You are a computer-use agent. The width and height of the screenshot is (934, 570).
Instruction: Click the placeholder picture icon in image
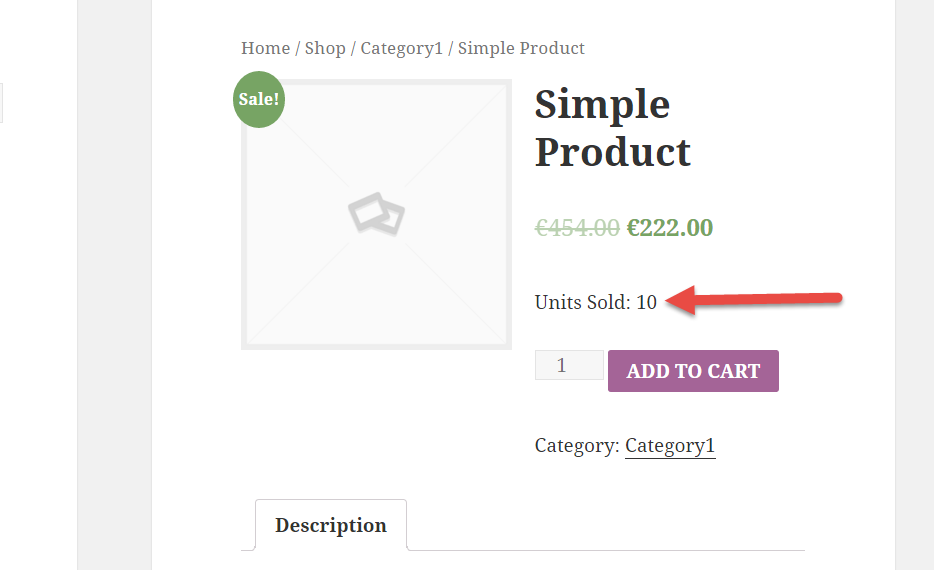(376, 214)
